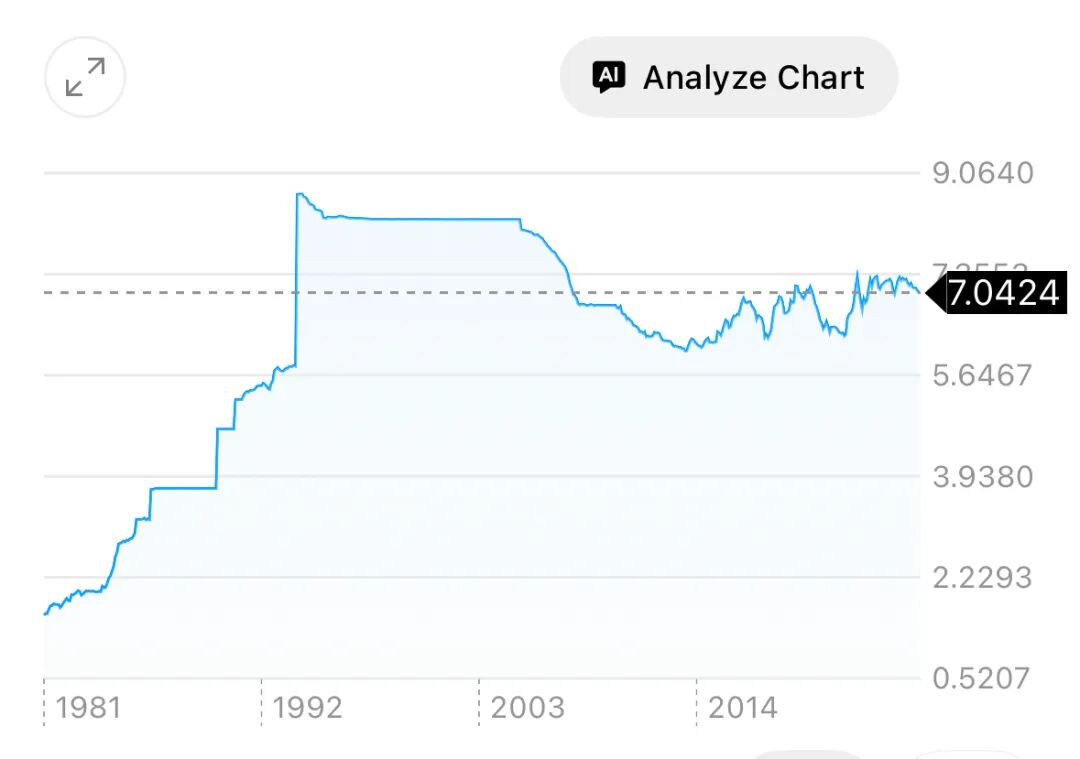Click the line's starting point at left edge
The height and width of the screenshot is (759, 1080).
point(46,613)
